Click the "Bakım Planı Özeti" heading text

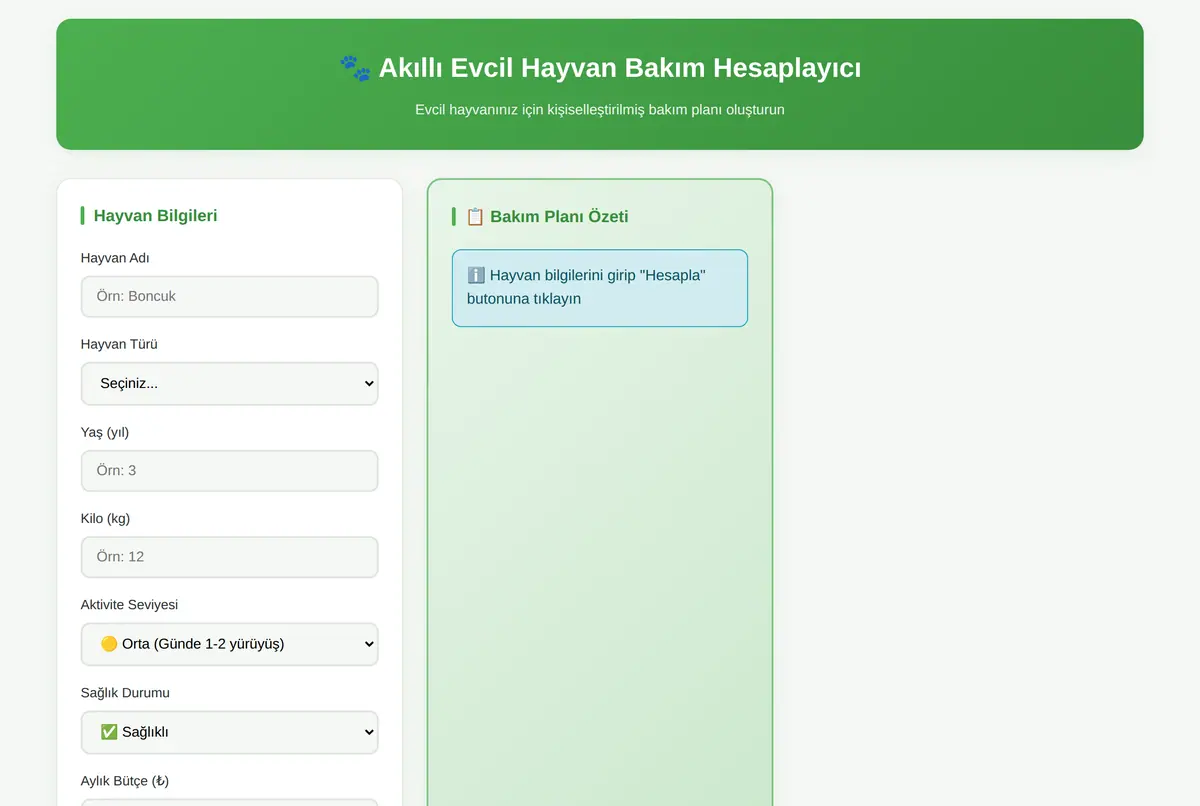(x=559, y=216)
